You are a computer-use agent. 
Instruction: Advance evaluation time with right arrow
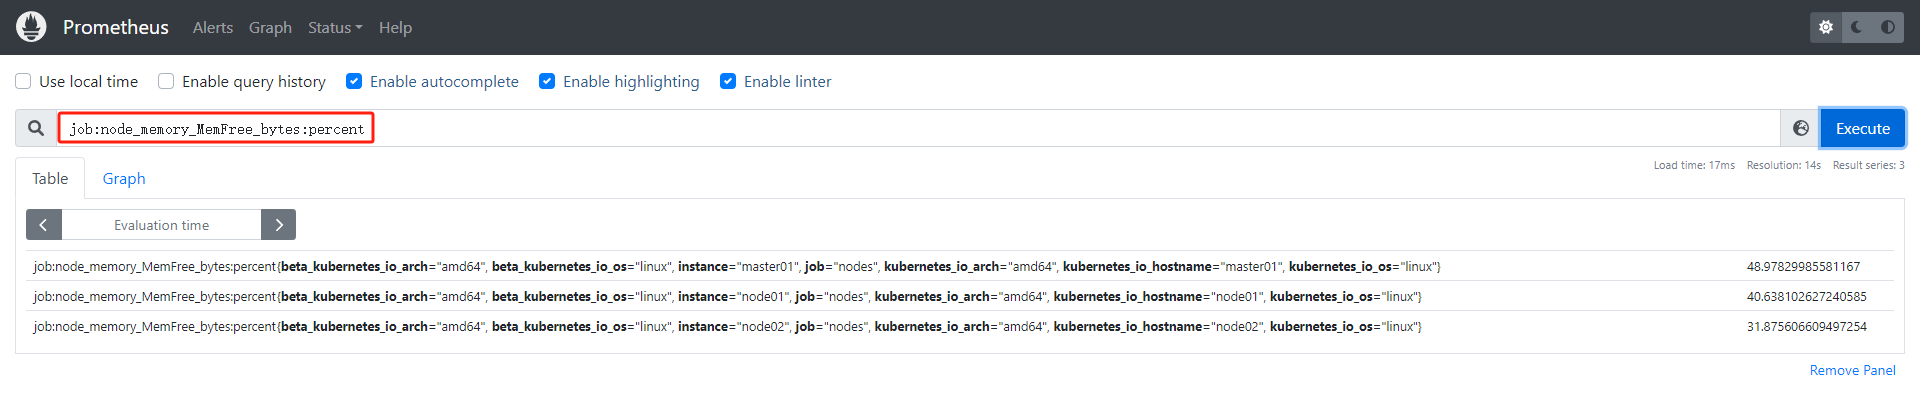coord(279,225)
